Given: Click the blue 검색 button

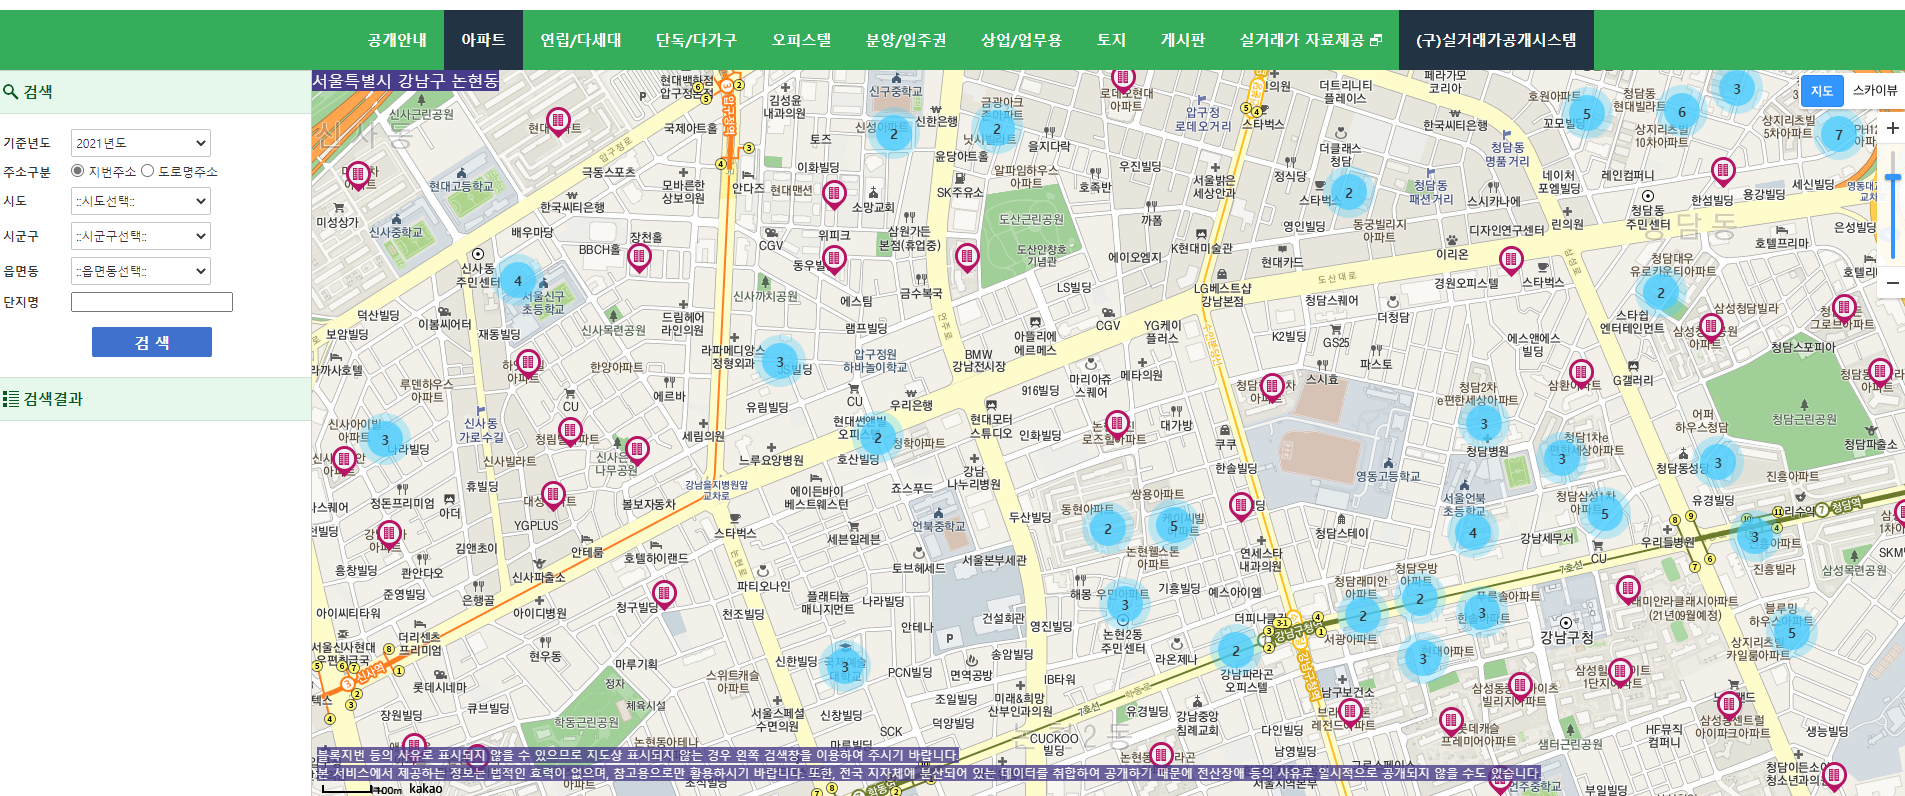Looking at the screenshot, I should tap(152, 342).
